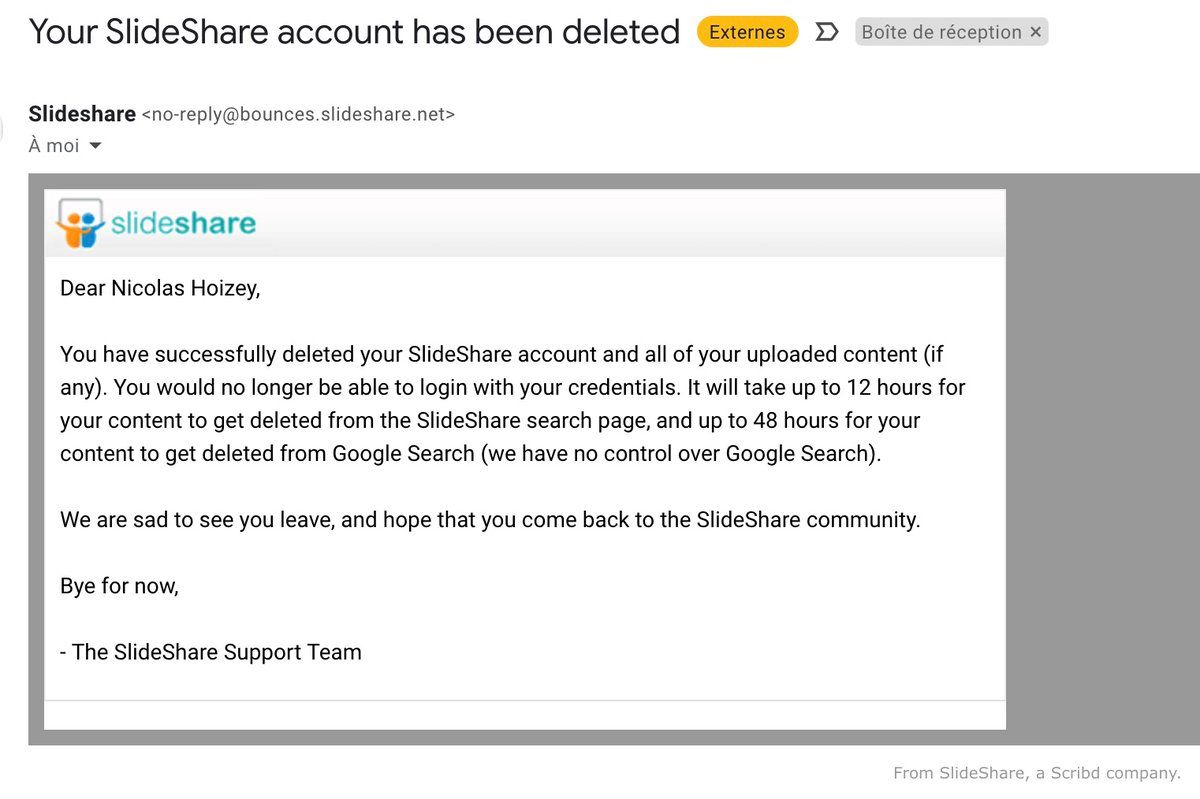Click the importance marker icon beside Externes

click(x=826, y=32)
